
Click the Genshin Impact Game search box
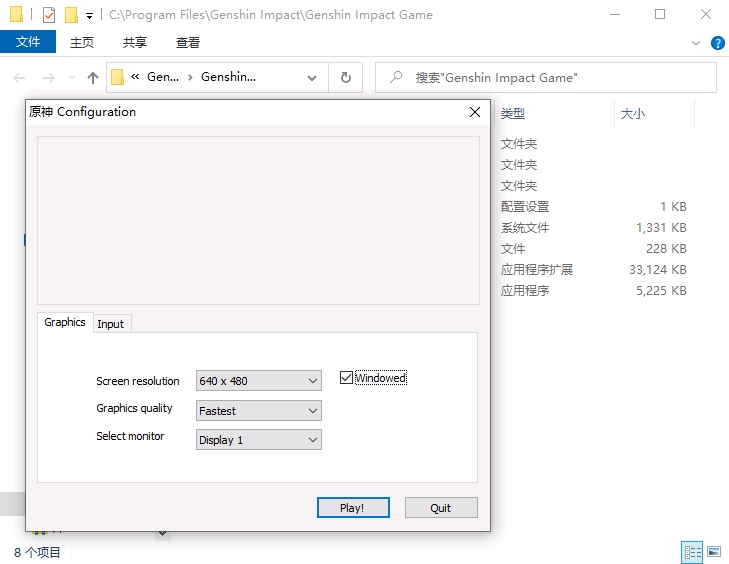[545, 78]
